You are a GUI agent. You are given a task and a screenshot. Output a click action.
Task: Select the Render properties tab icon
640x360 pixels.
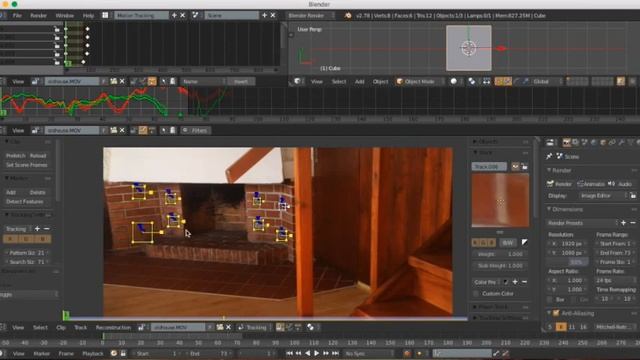[566, 142]
